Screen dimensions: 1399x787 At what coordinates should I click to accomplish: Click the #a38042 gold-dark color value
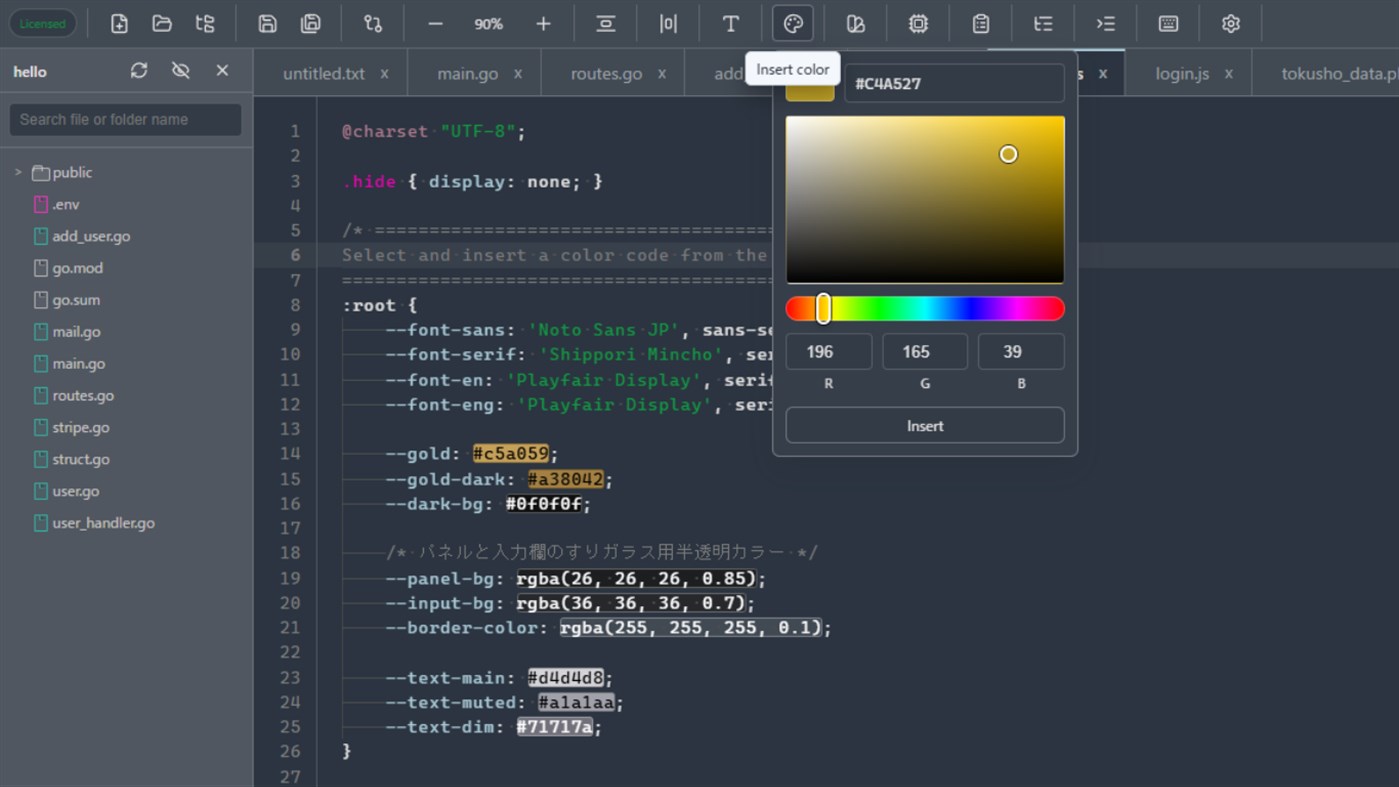pyautogui.click(x=566, y=479)
